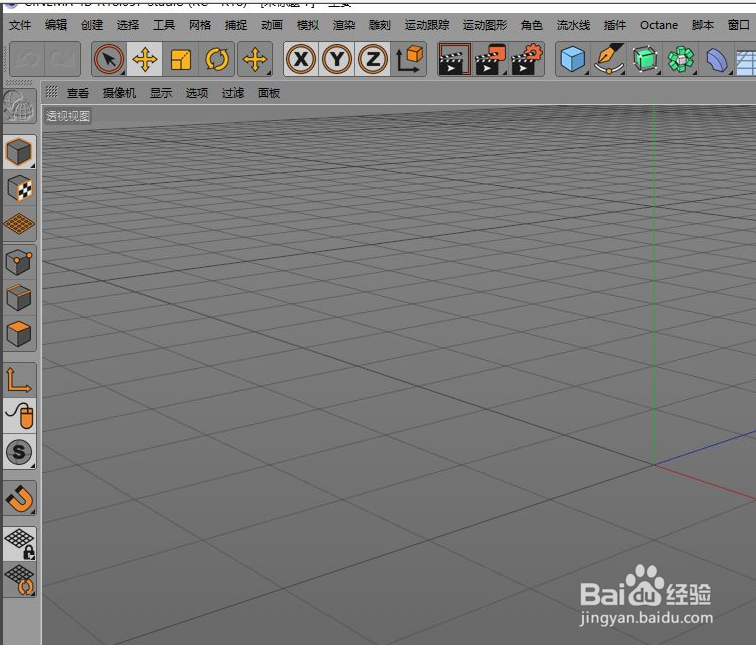Image resolution: width=756 pixels, height=645 pixels.
Task: Click the Floor environment icon
Action: pyautogui.click(x=746, y=60)
